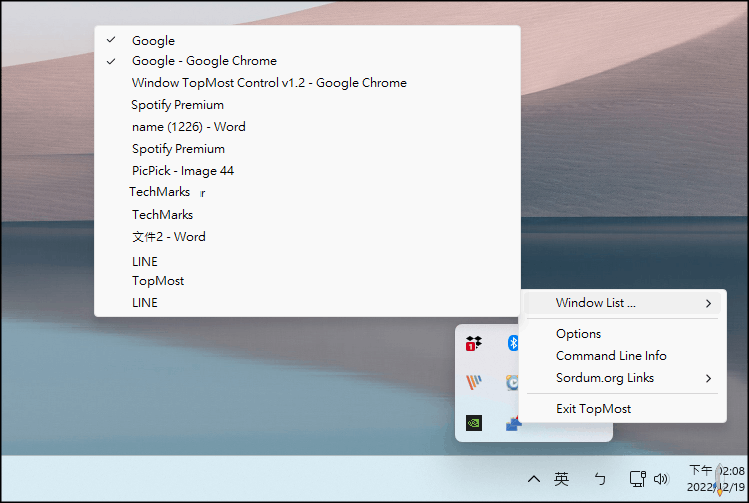This screenshot has width=749, height=503.
Task: Open the taskbar date and time
Action: [717, 478]
